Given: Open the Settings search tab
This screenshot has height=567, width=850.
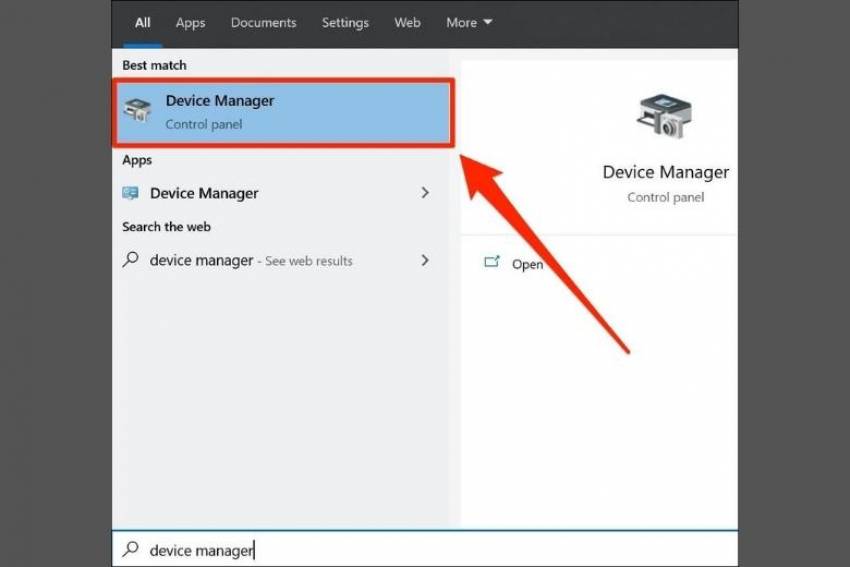Looking at the screenshot, I should coord(345,23).
